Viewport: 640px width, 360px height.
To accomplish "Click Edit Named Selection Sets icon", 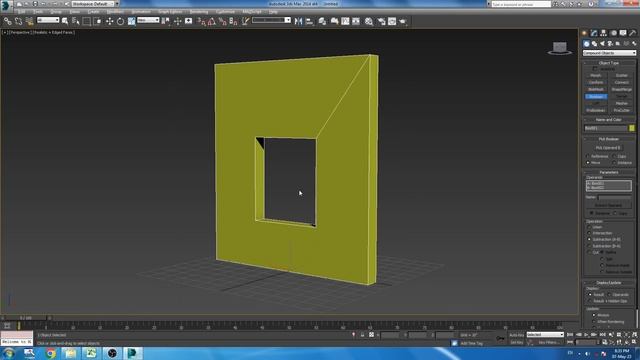I will (x=245, y=21).
